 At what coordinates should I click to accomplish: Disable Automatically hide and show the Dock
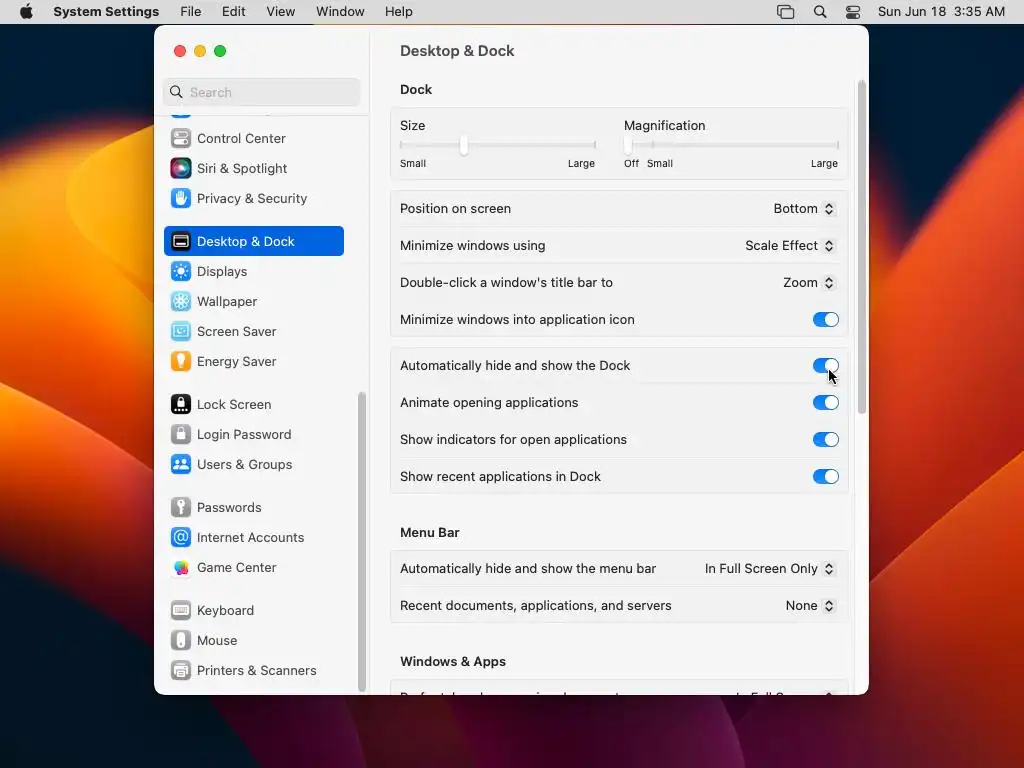tap(825, 366)
